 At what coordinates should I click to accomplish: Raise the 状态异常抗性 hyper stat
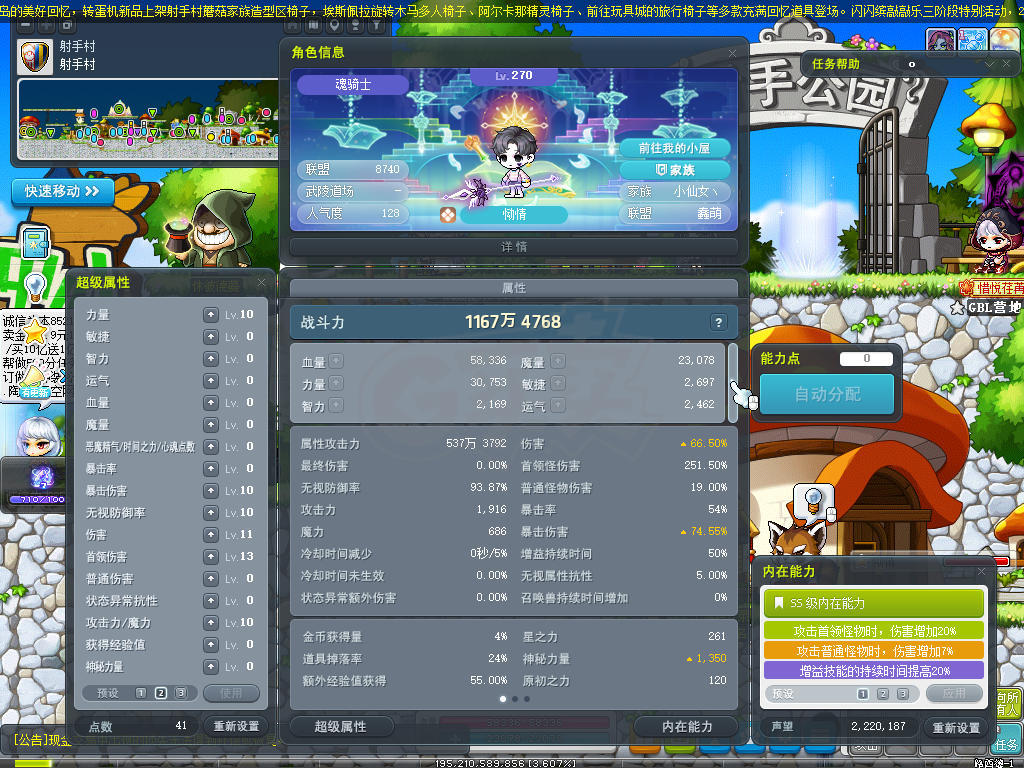210,601
